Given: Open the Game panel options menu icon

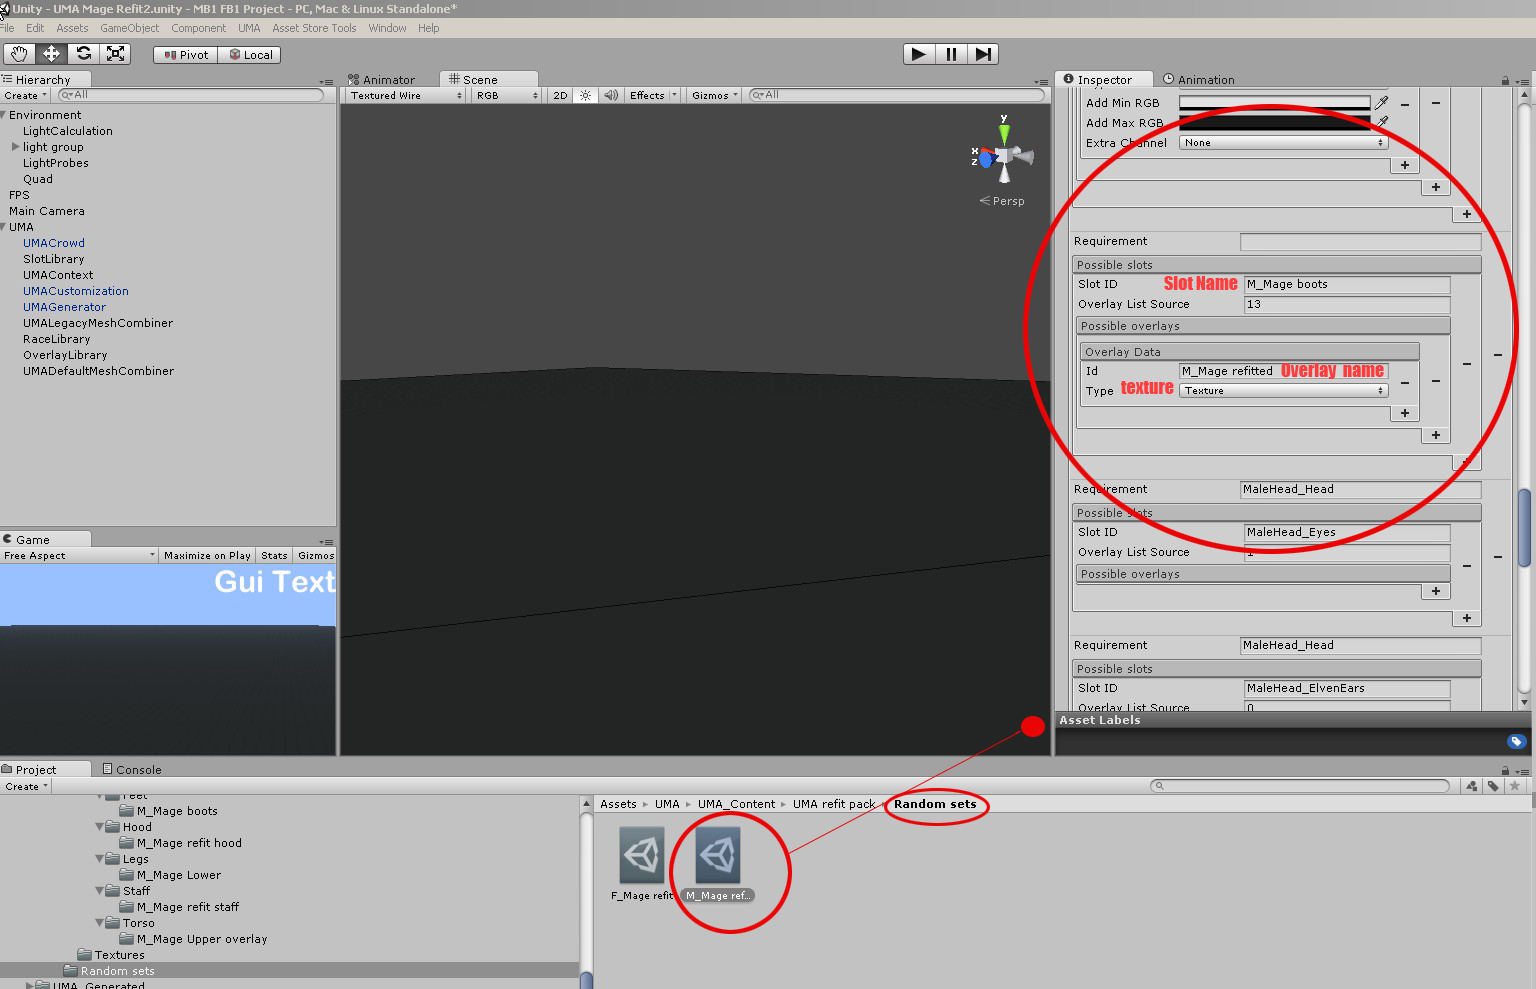Looking at the screenshot, I should click(326, 541).
